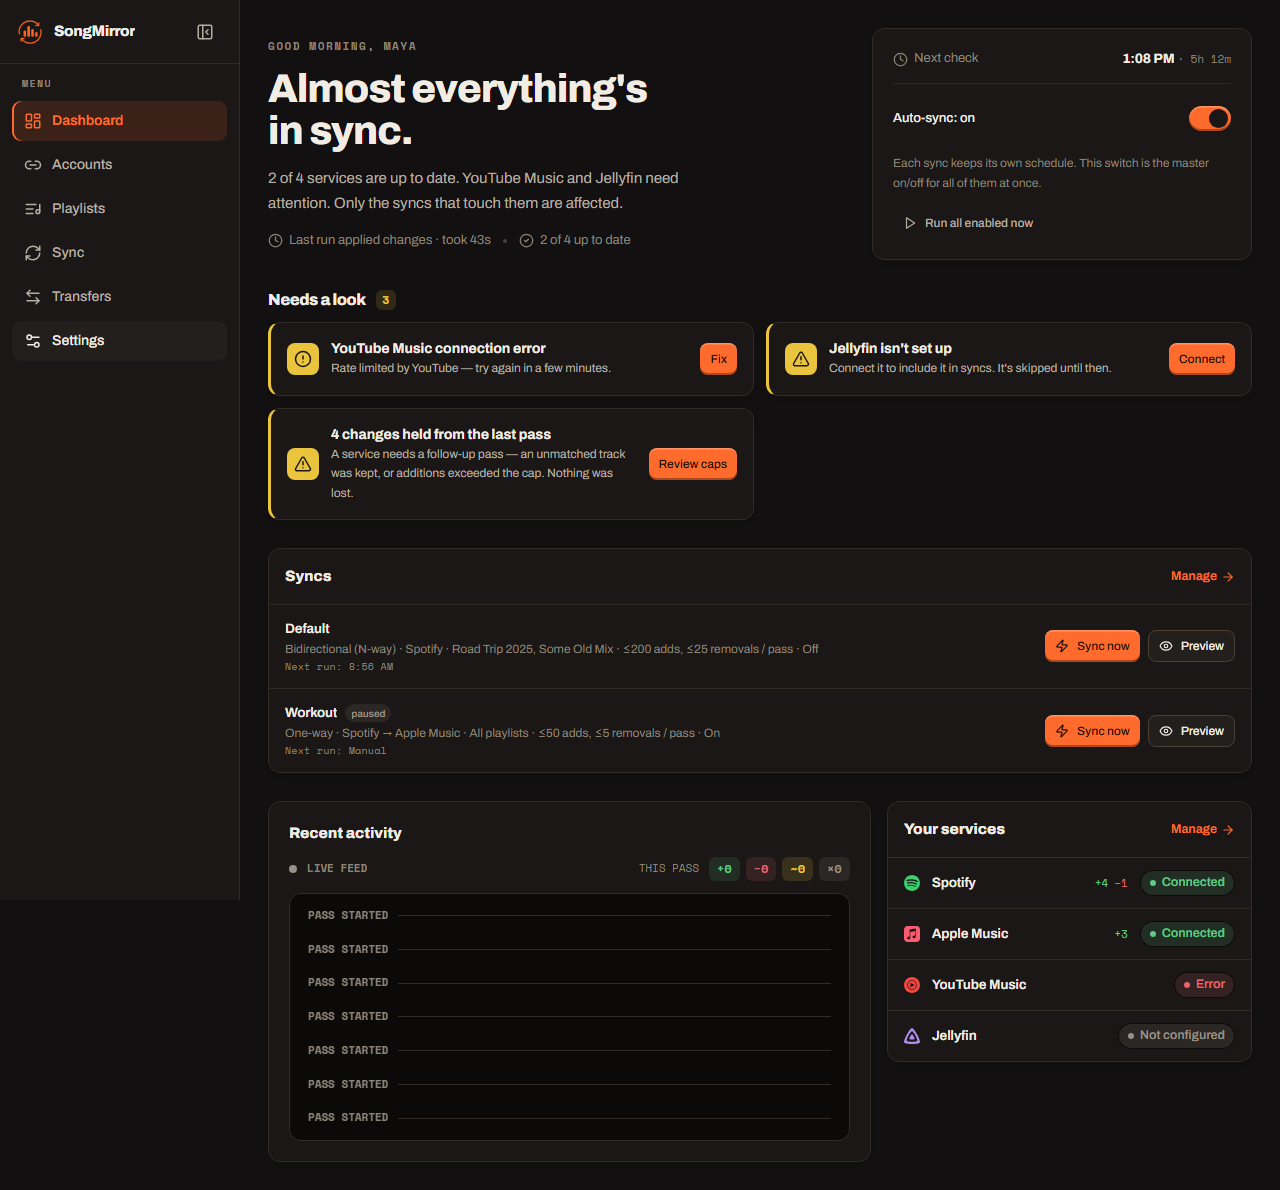Open Settings in the sidebar

click(x=119, y=341)
